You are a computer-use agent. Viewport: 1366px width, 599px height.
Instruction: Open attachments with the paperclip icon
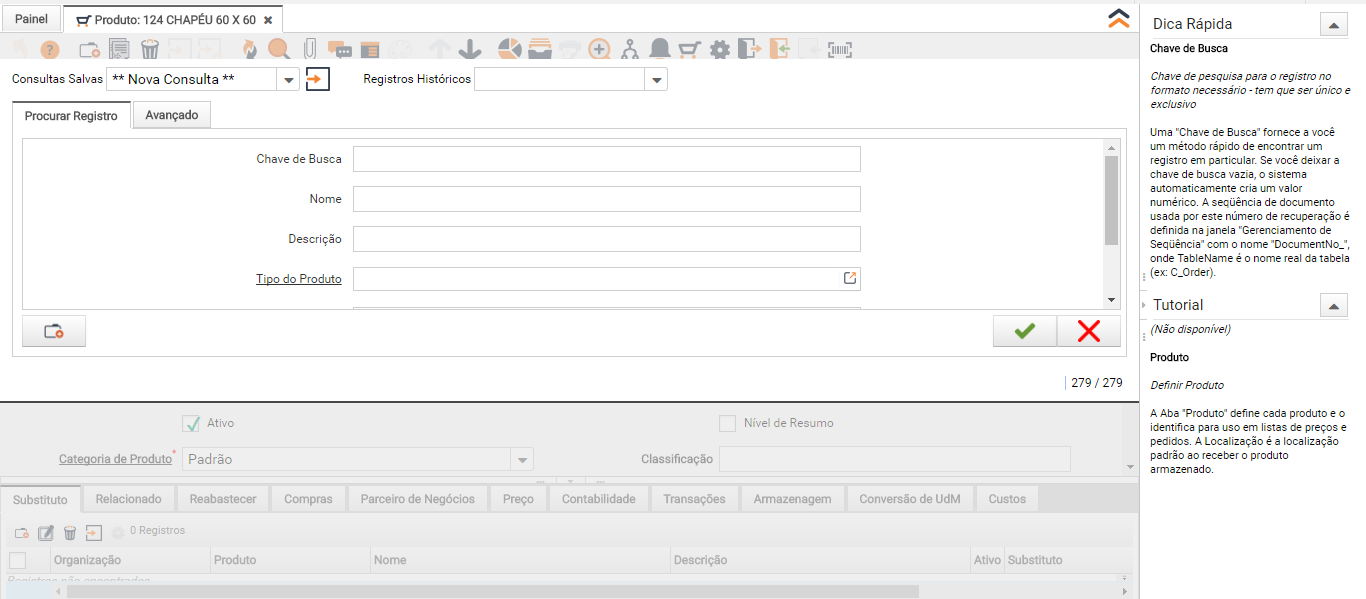310,49
